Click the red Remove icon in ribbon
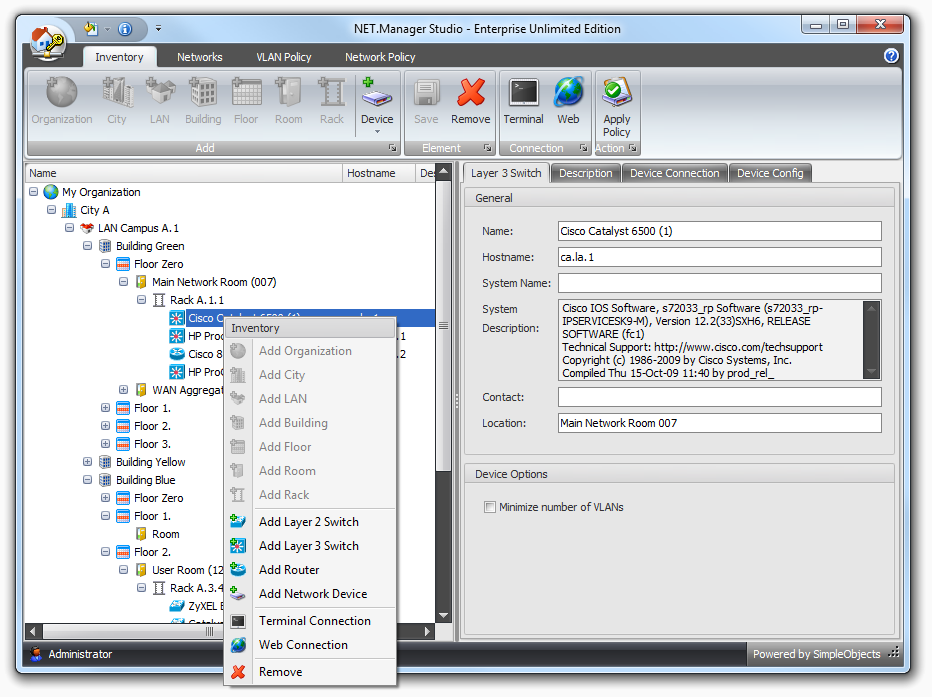Viewport: 932px width, 697px height. [x=470, y=94]
